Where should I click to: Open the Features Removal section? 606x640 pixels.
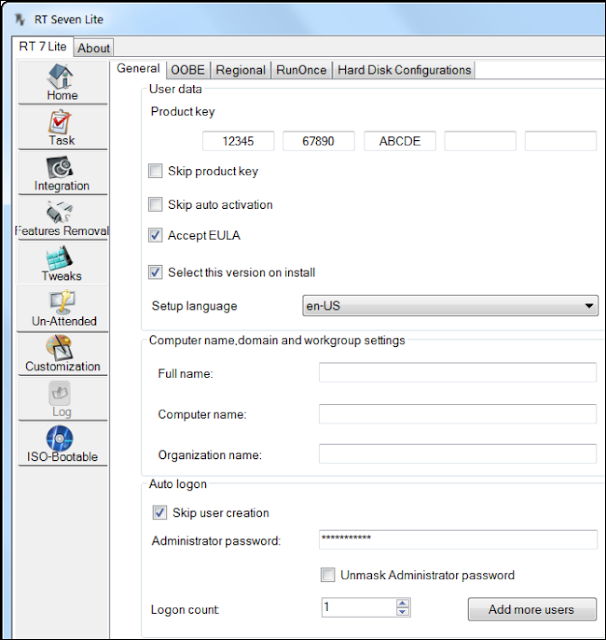pos(62,219)
